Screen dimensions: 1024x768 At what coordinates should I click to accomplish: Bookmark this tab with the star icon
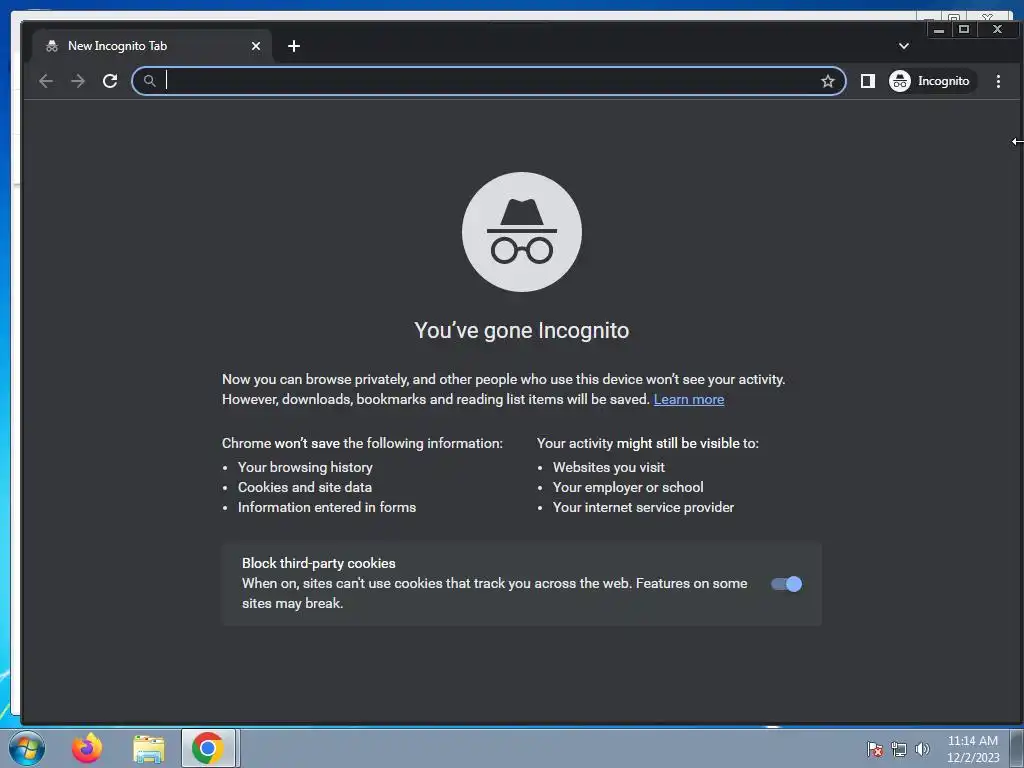pos(827,81)
